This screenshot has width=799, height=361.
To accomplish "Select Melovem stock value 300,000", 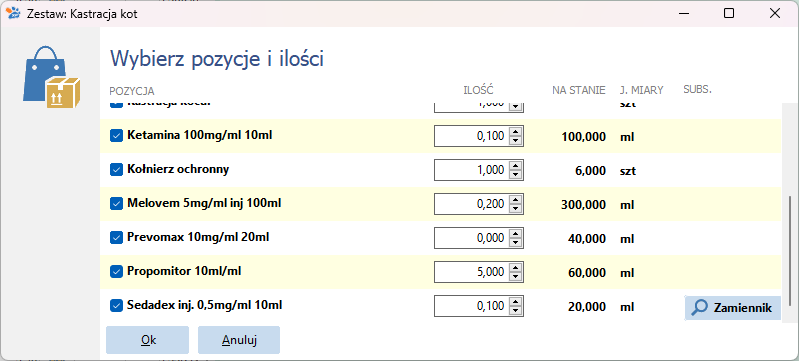I will (583, 205).
